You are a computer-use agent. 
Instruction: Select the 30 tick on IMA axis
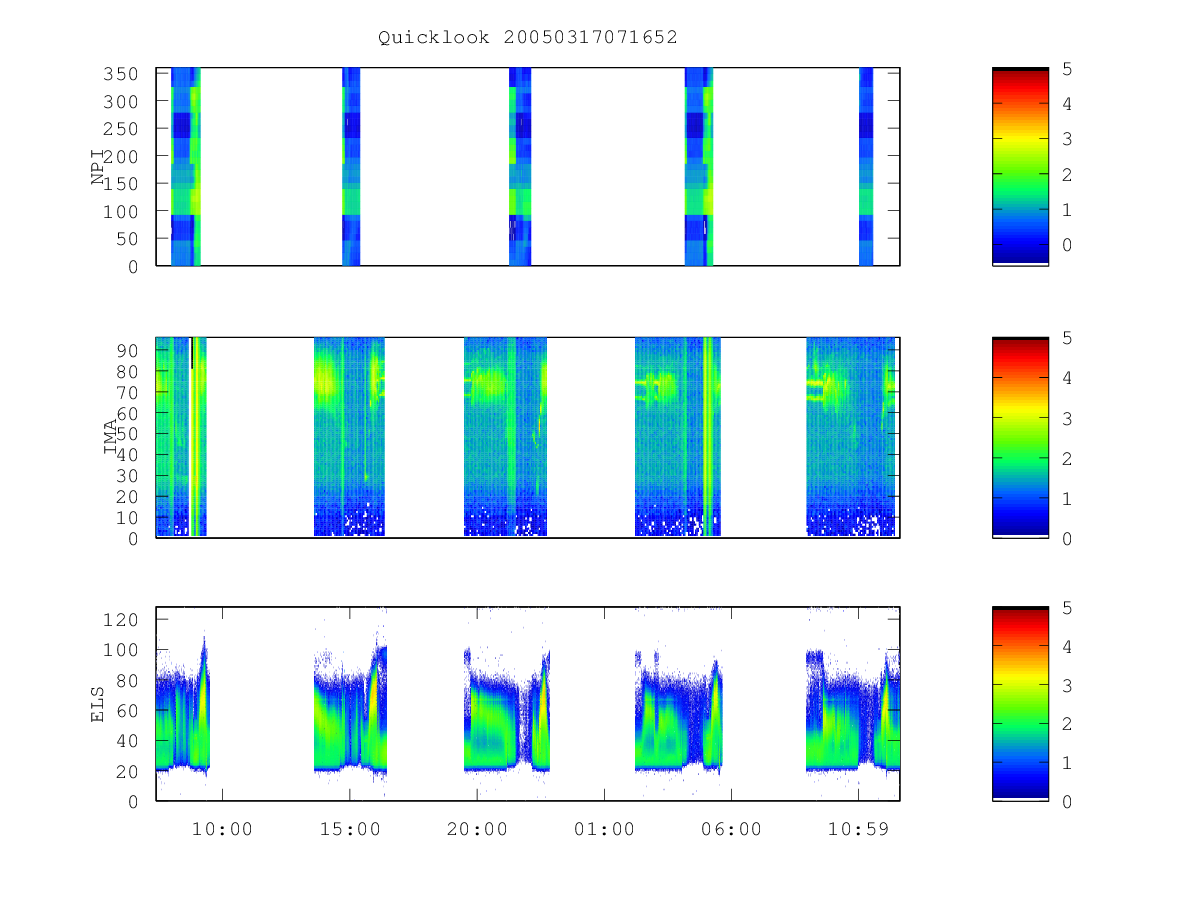pos(129,476)
